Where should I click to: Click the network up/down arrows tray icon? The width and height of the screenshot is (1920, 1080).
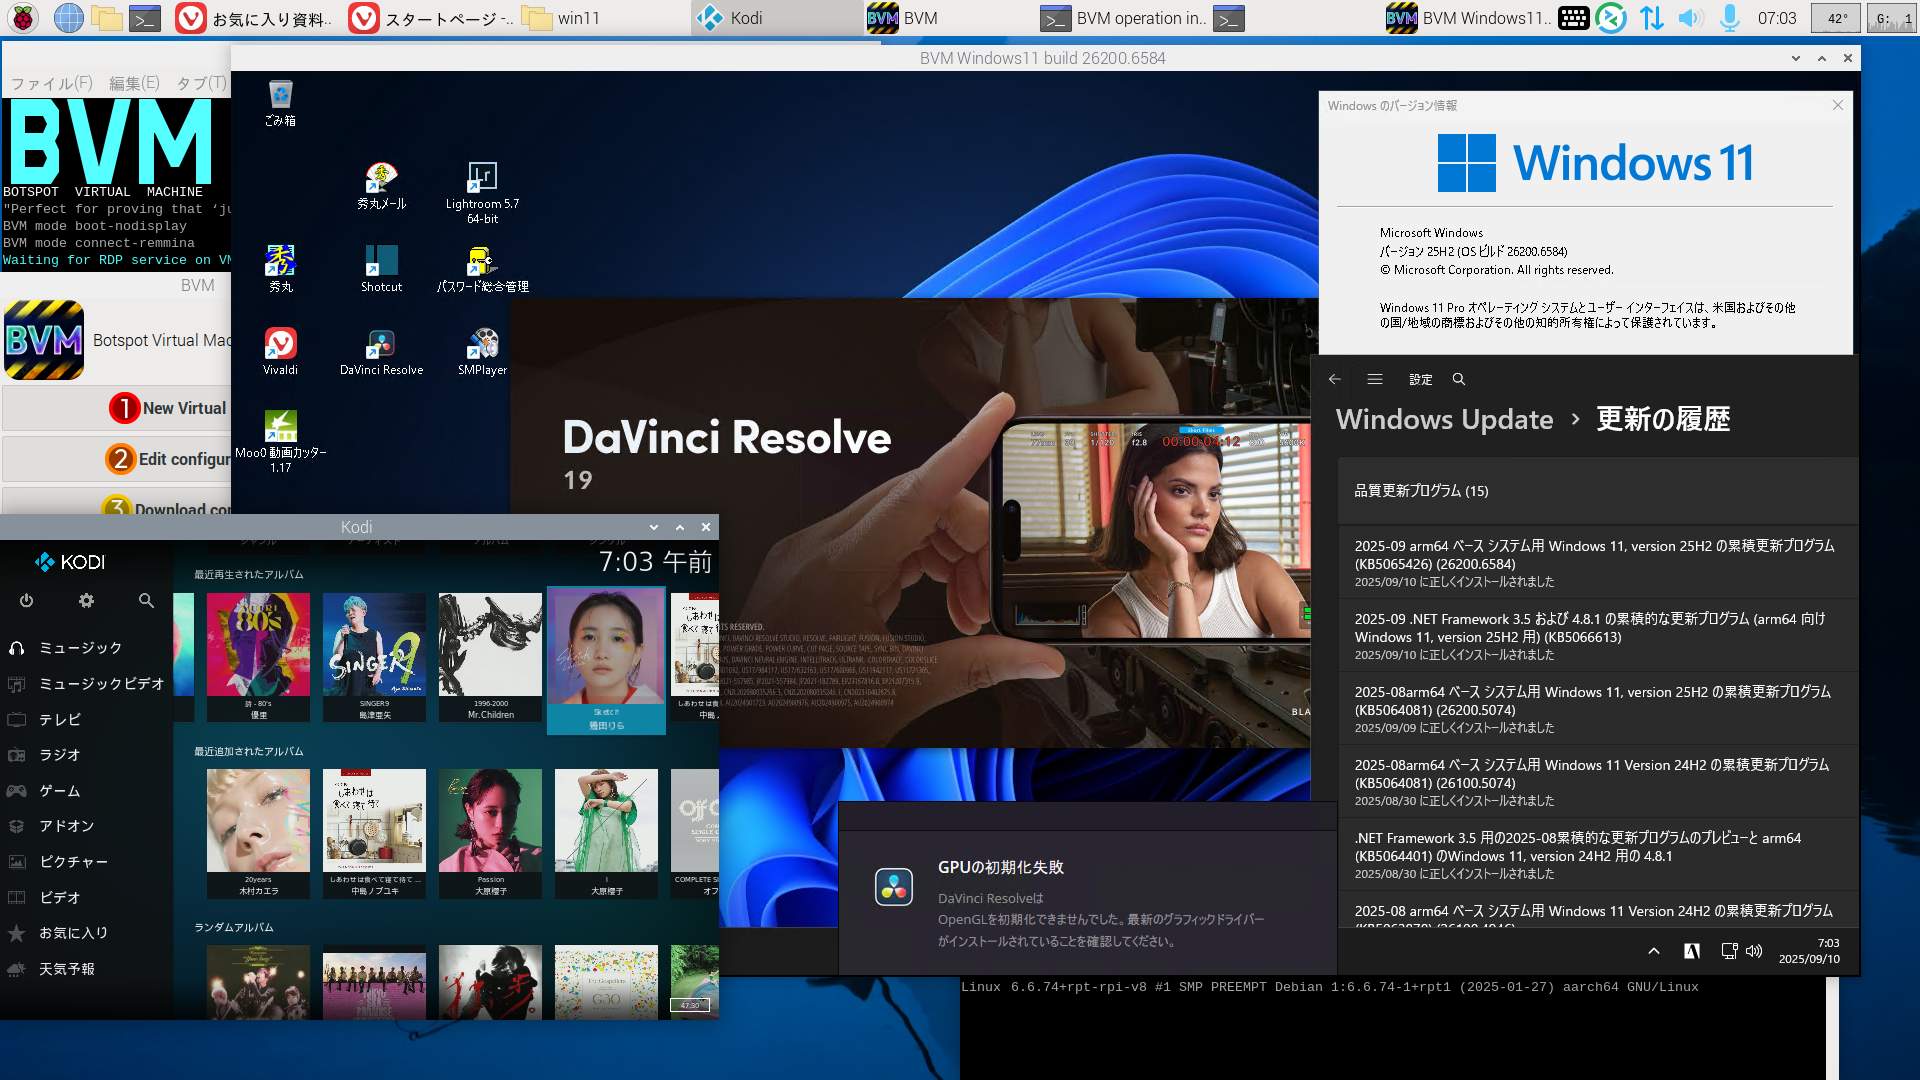pos(1651,18)
